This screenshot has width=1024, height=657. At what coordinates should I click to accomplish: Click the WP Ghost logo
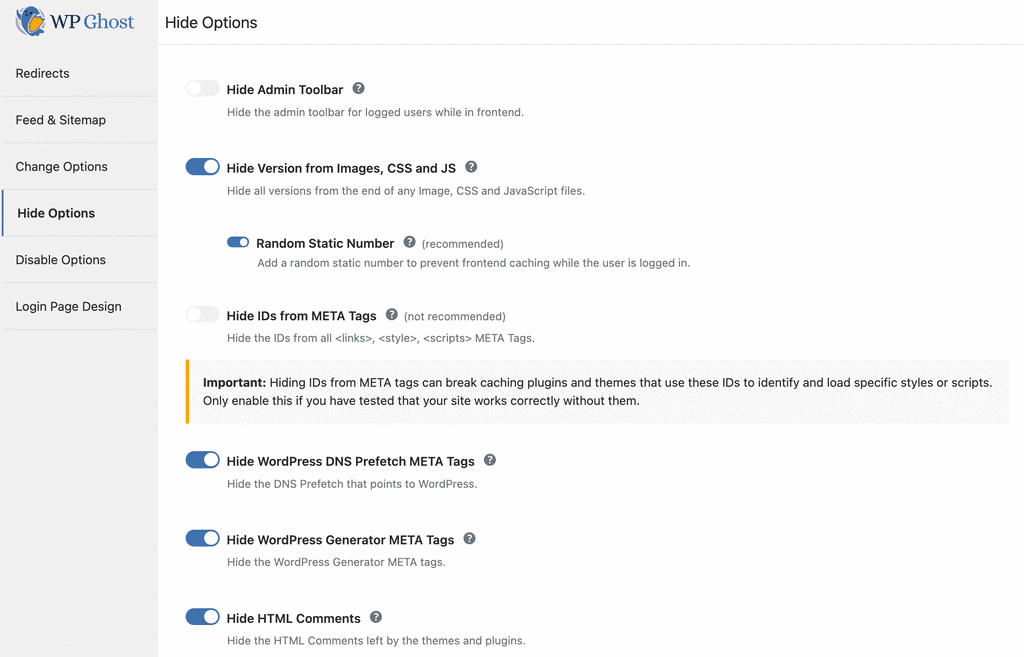[x=75, y=21]
